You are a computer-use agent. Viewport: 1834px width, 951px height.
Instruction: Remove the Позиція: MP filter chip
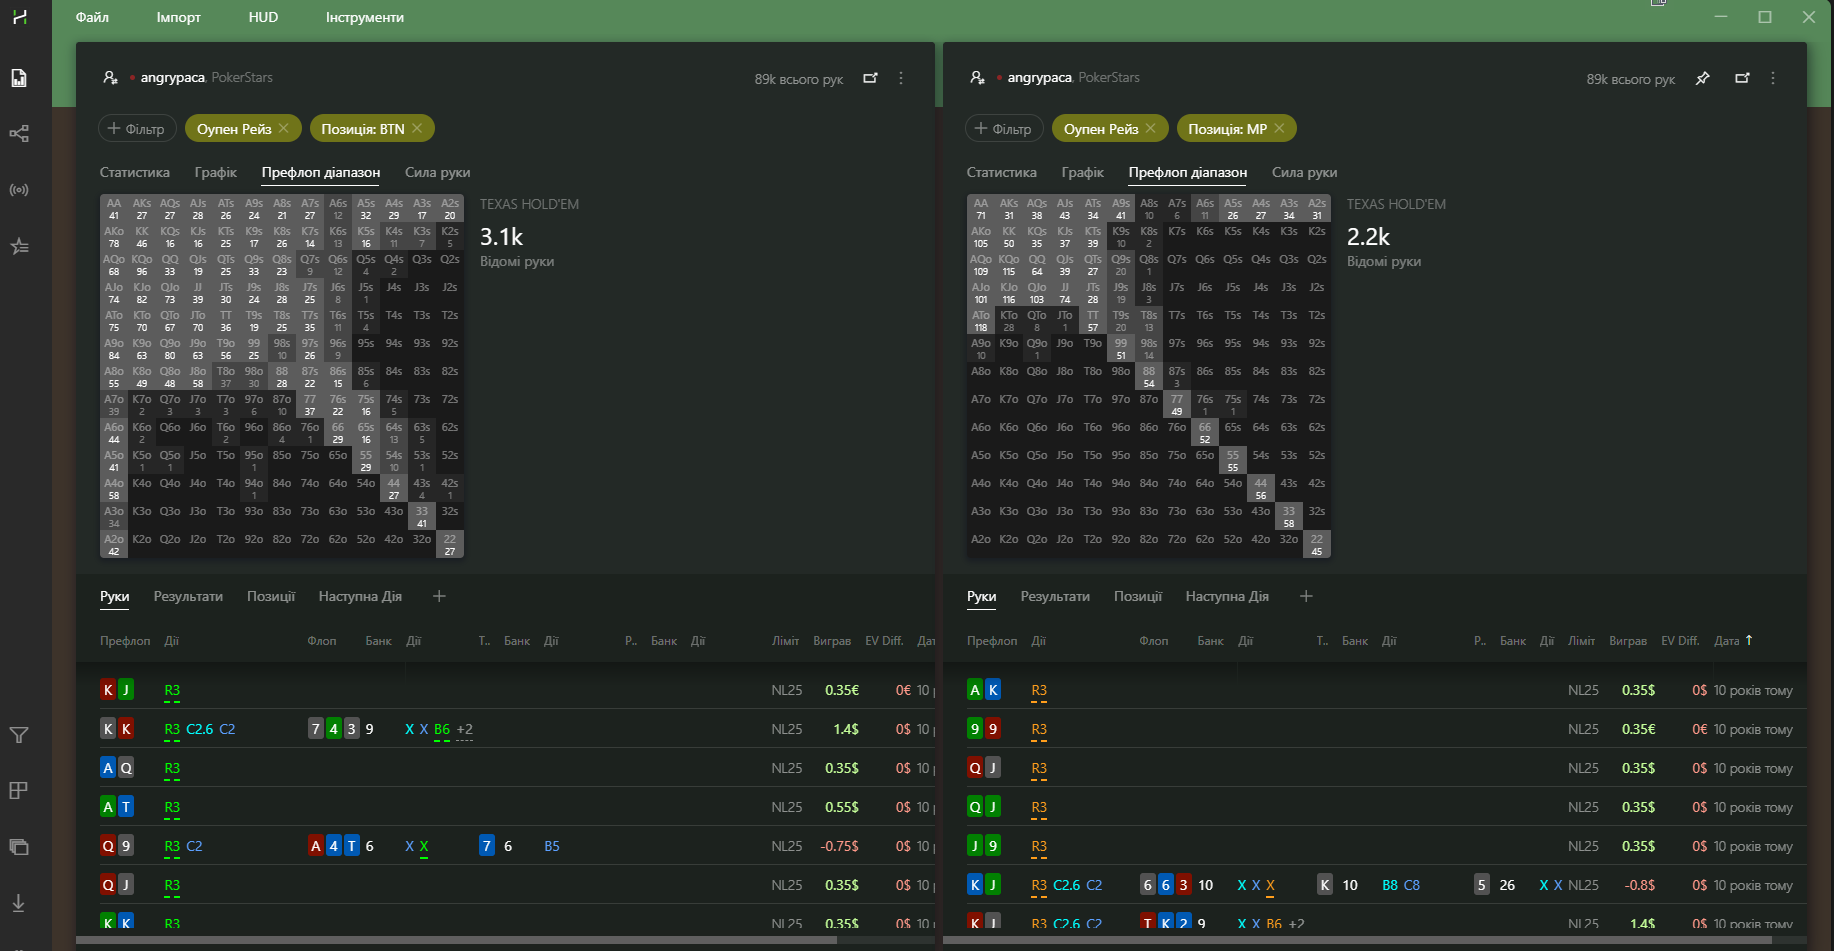point(1279,128)
